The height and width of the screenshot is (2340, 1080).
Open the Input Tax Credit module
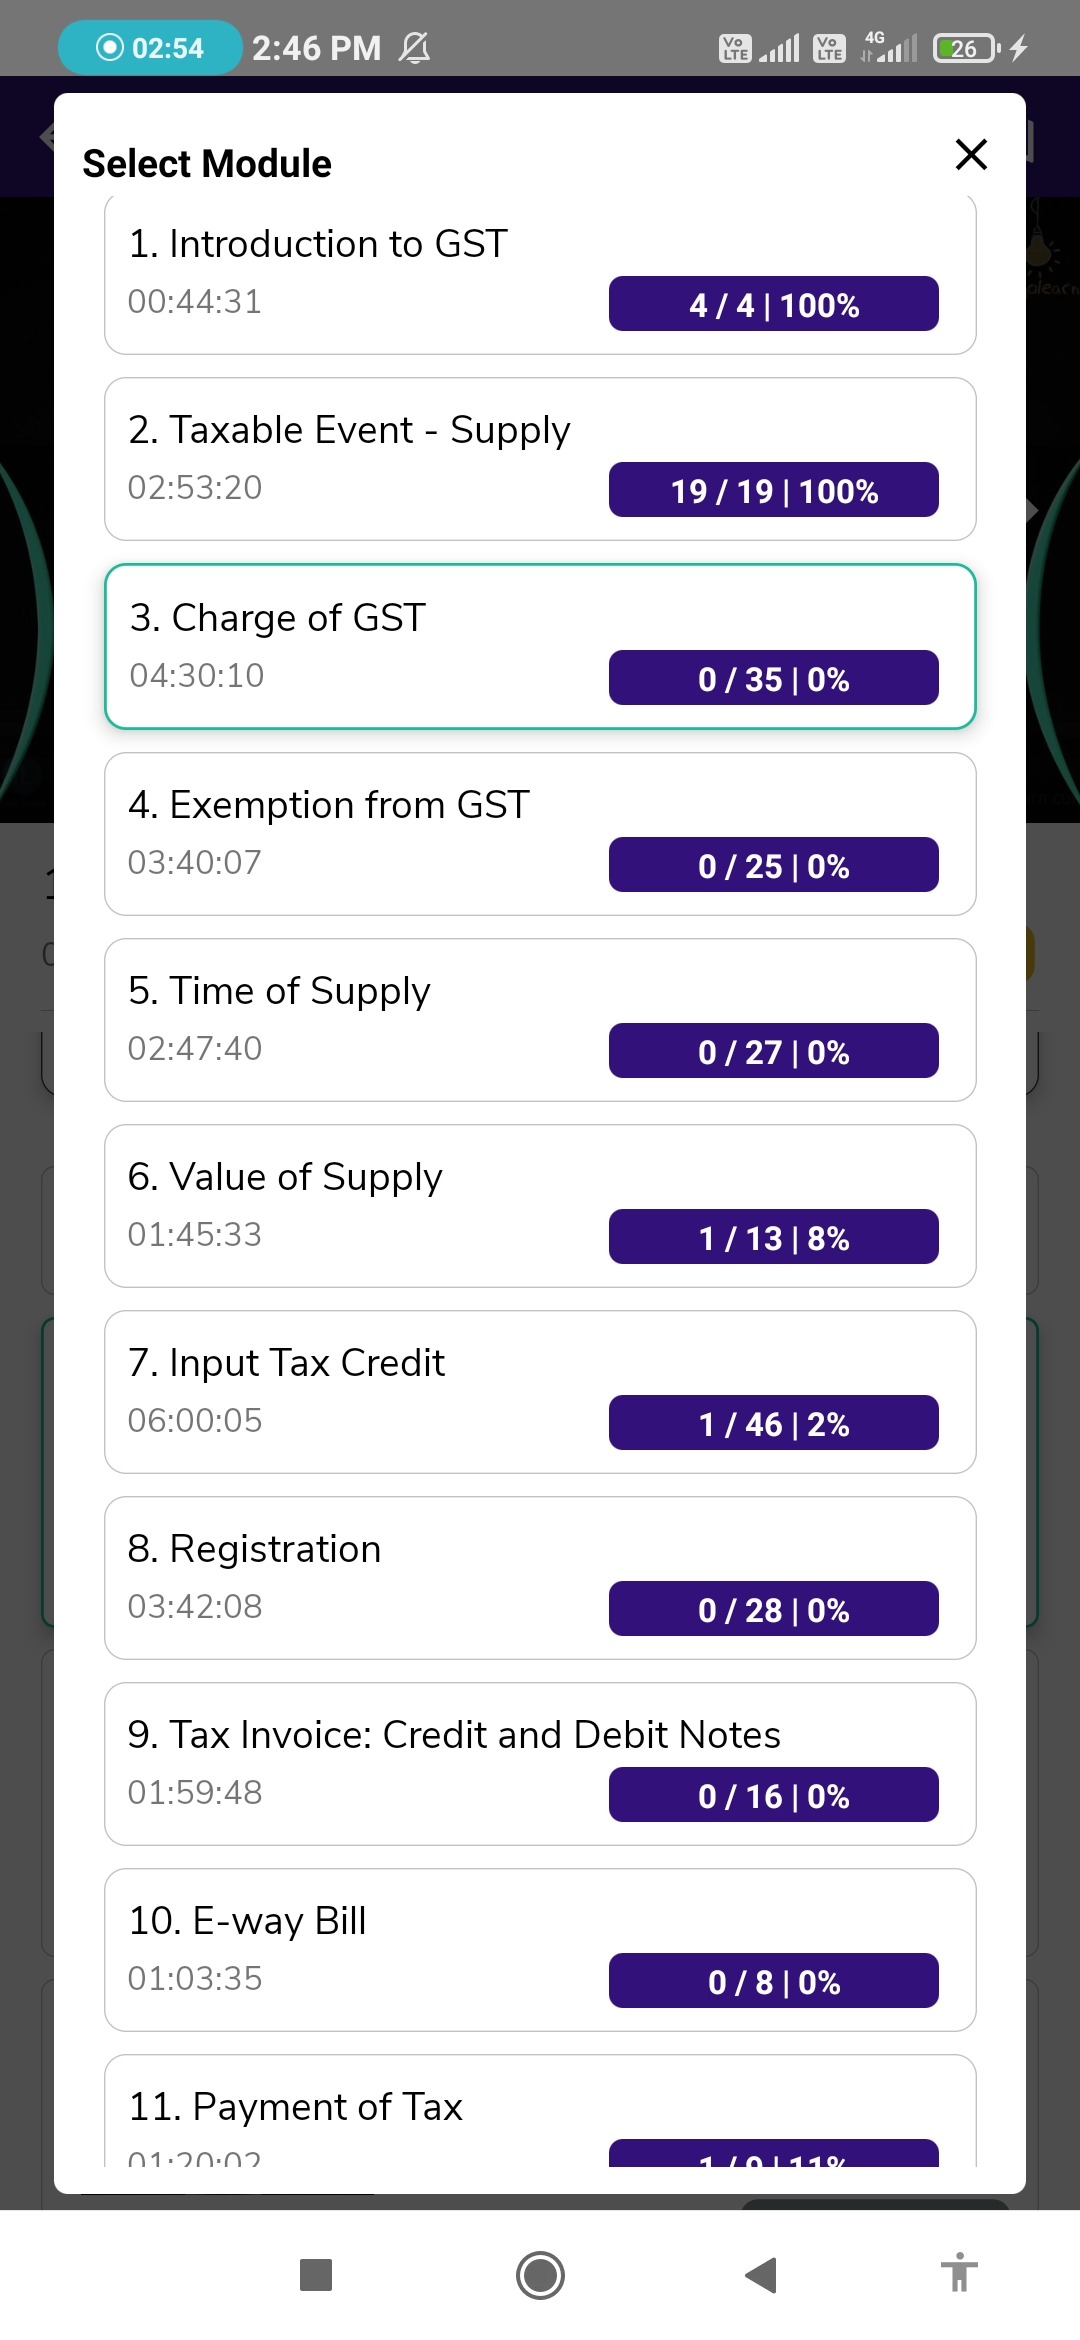pyautogui.click(x=540, y=1391)
